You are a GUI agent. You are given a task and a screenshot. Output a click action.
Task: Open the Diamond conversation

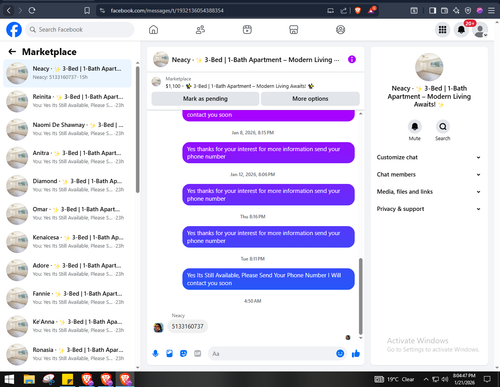pos(68,186)
